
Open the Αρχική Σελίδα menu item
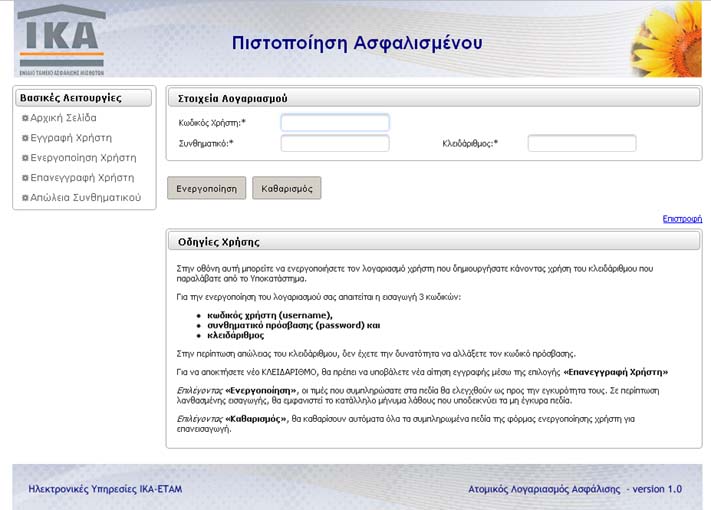point(63,118)
